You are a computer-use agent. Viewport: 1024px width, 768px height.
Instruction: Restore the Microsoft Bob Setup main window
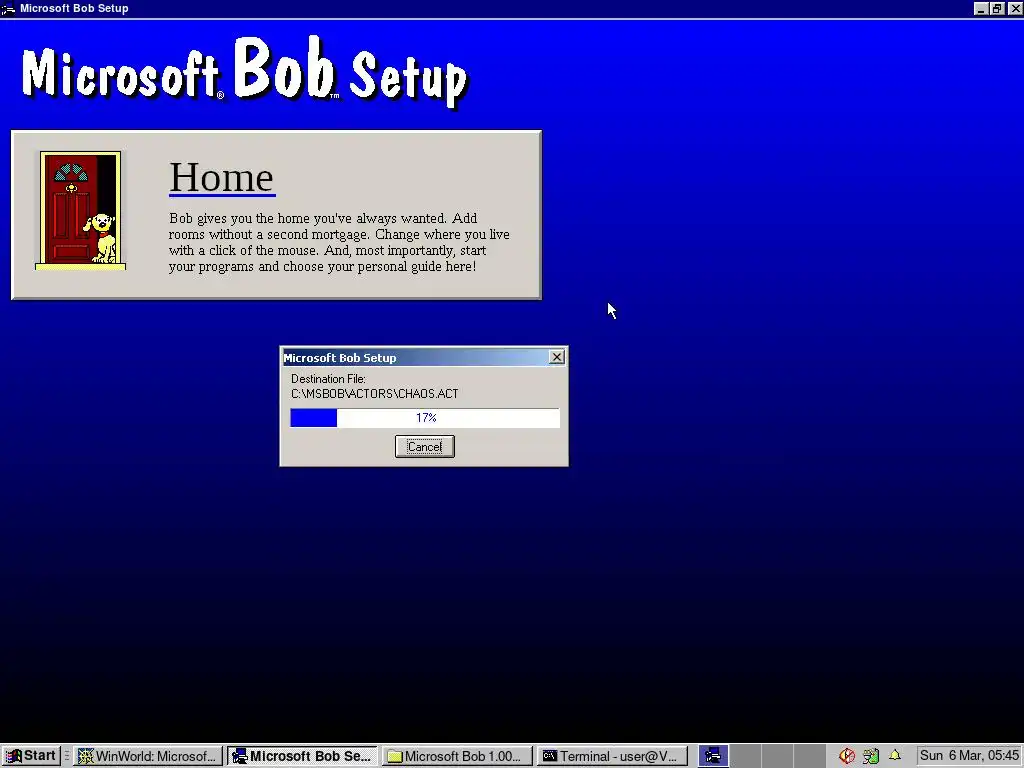click(x=997, y=8)
